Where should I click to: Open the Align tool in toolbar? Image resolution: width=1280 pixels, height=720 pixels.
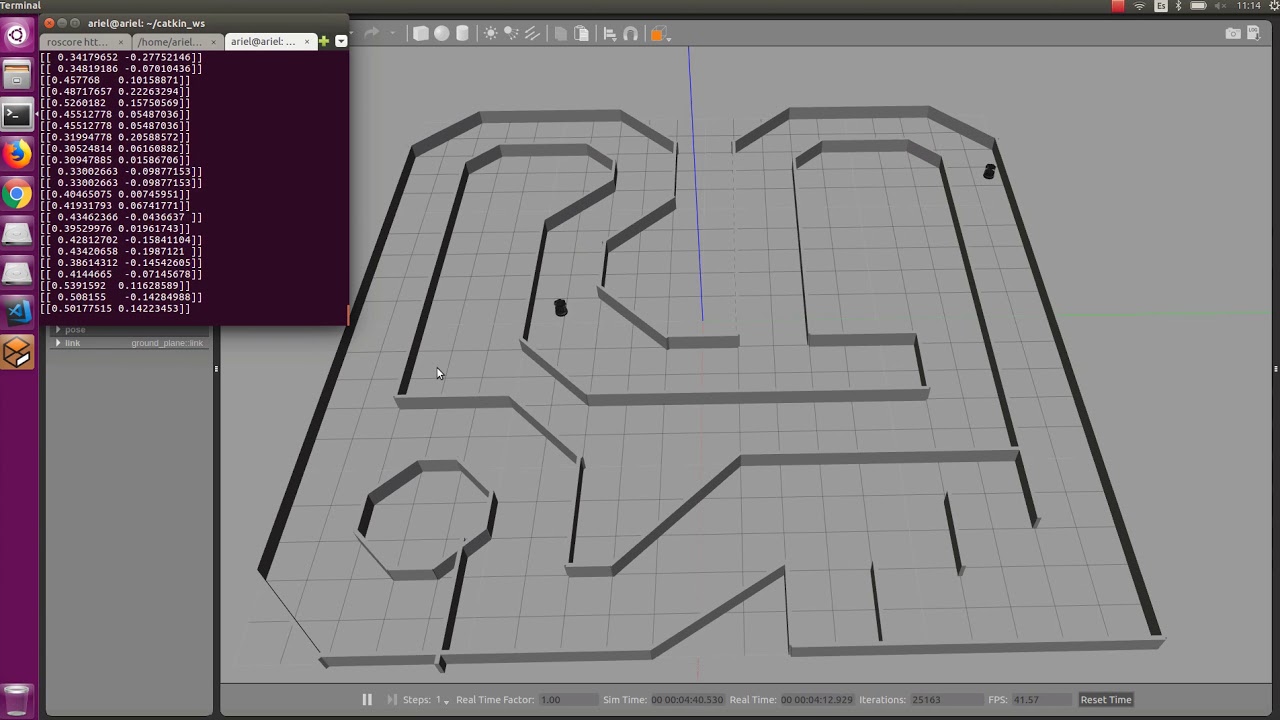pos(609,33)
